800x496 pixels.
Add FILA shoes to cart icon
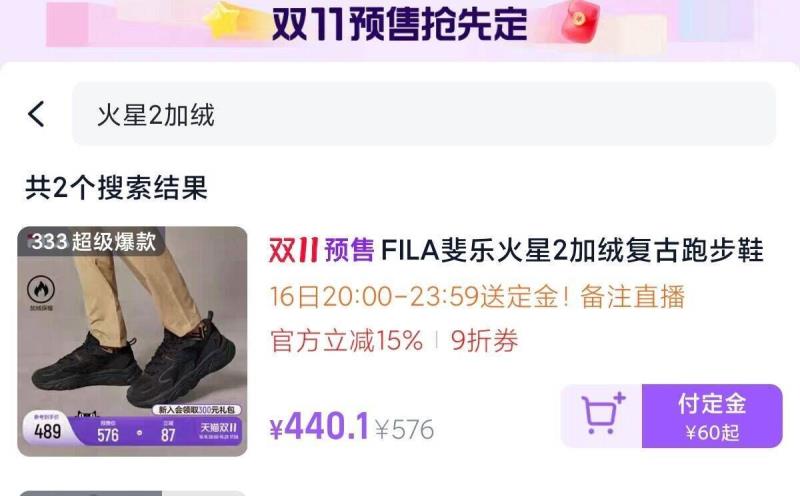(x=602, y=416)
